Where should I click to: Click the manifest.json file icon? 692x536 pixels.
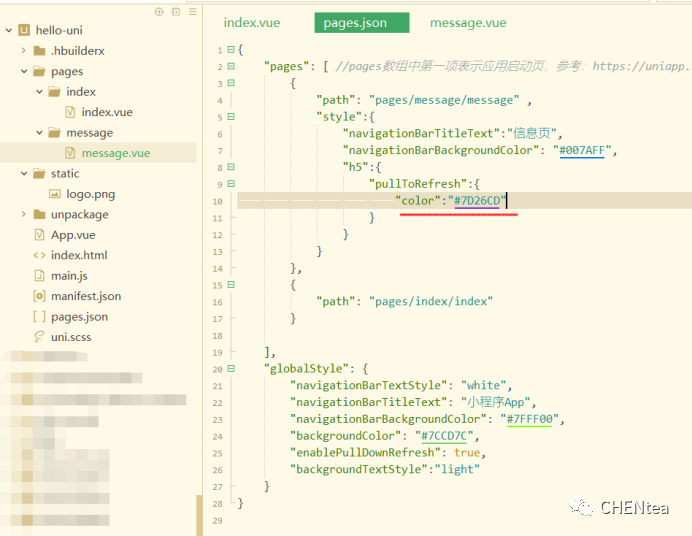click(39, 296)
